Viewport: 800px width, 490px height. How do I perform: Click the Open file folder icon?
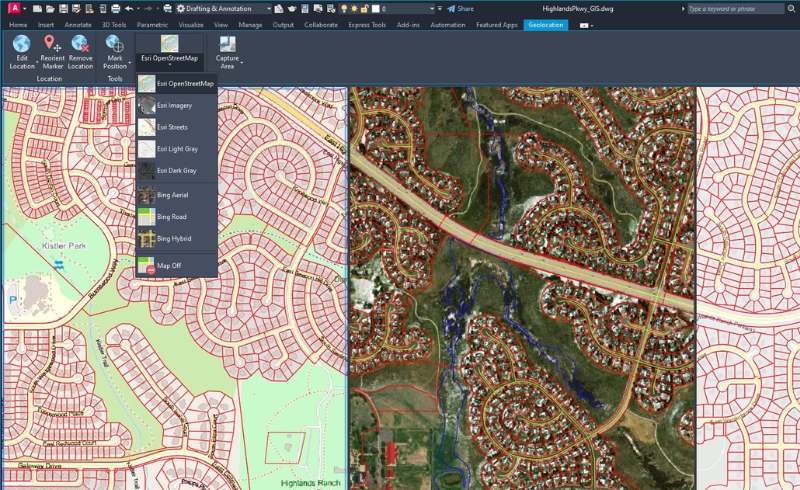(50, 9)
